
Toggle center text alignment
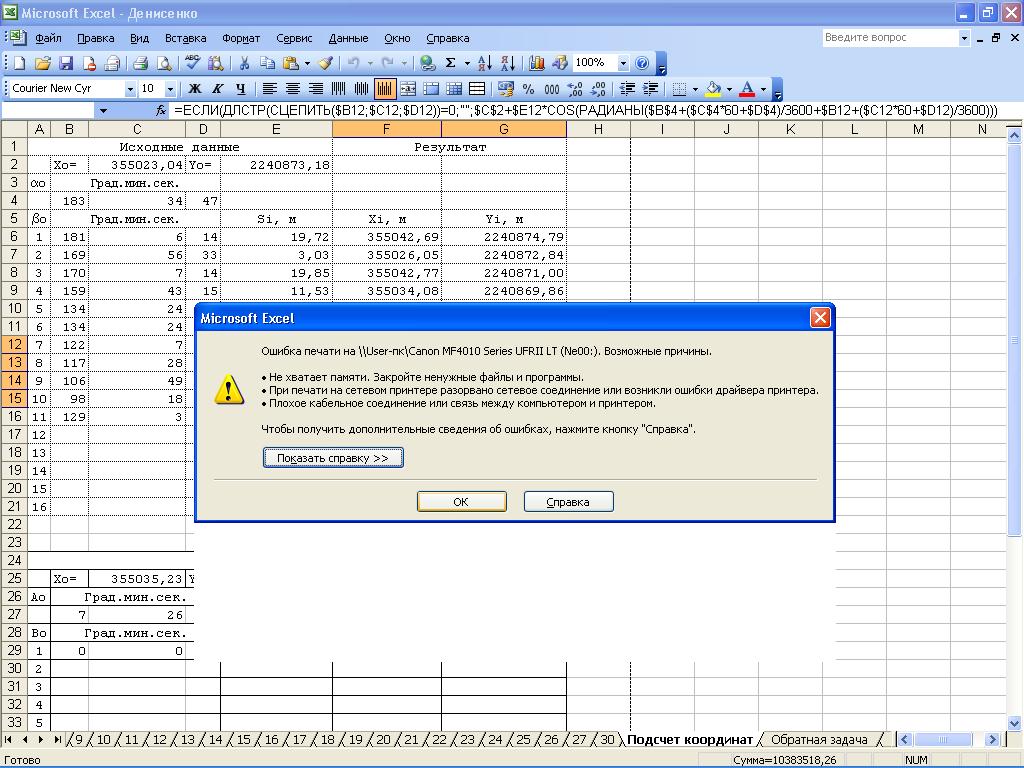[x=293, y=89]
